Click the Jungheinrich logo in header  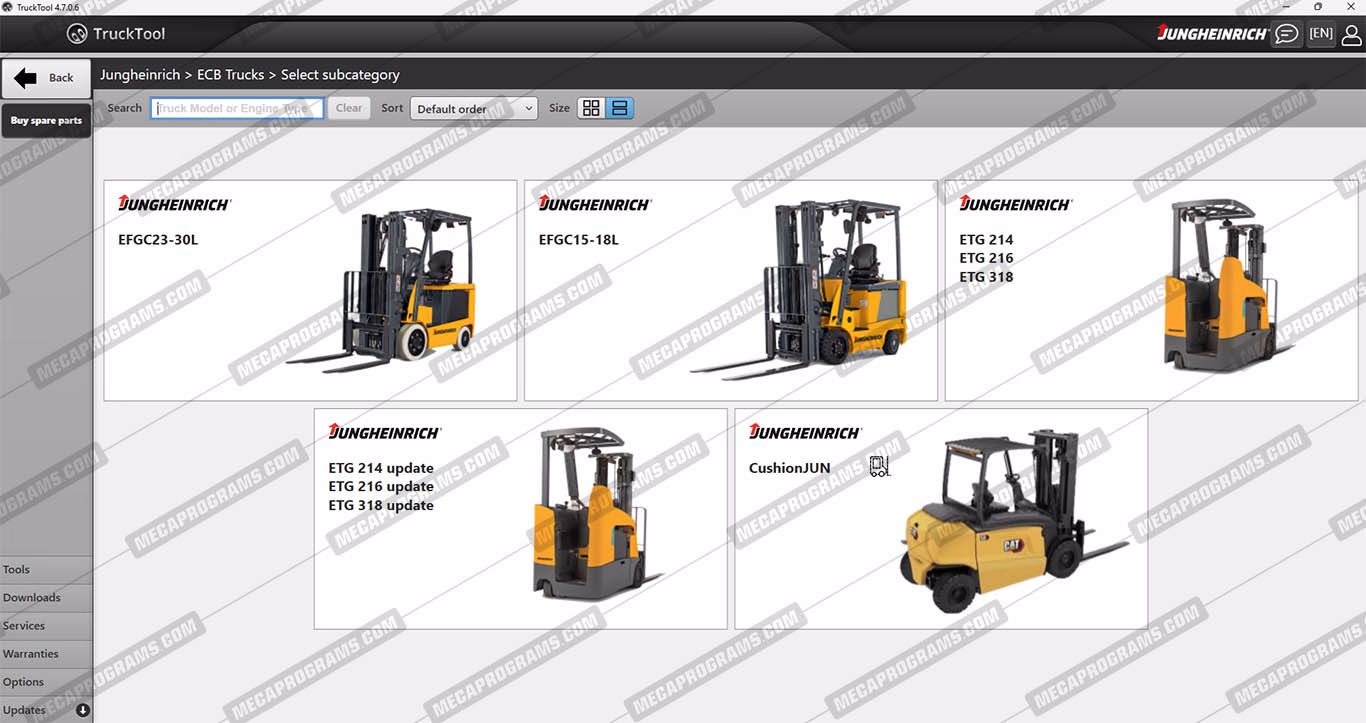tap(1213, 34)
